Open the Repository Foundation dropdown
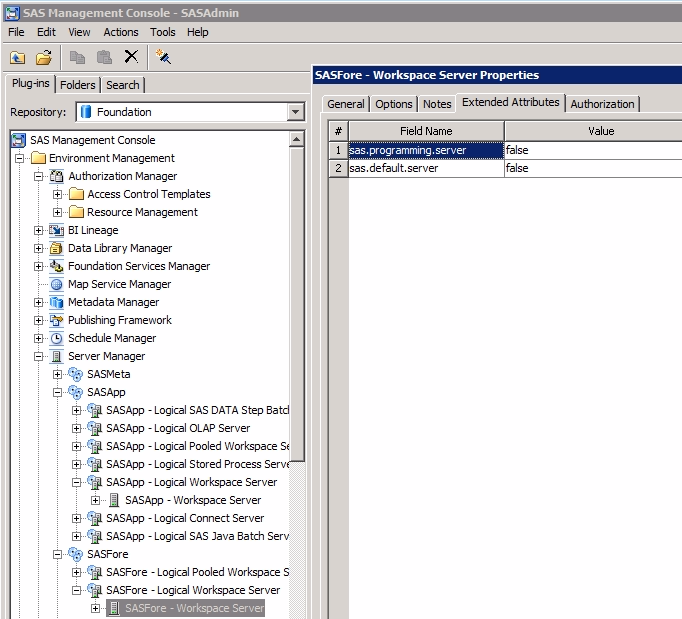The height and width of the screenshot is (619, 682). click(295, 112)
